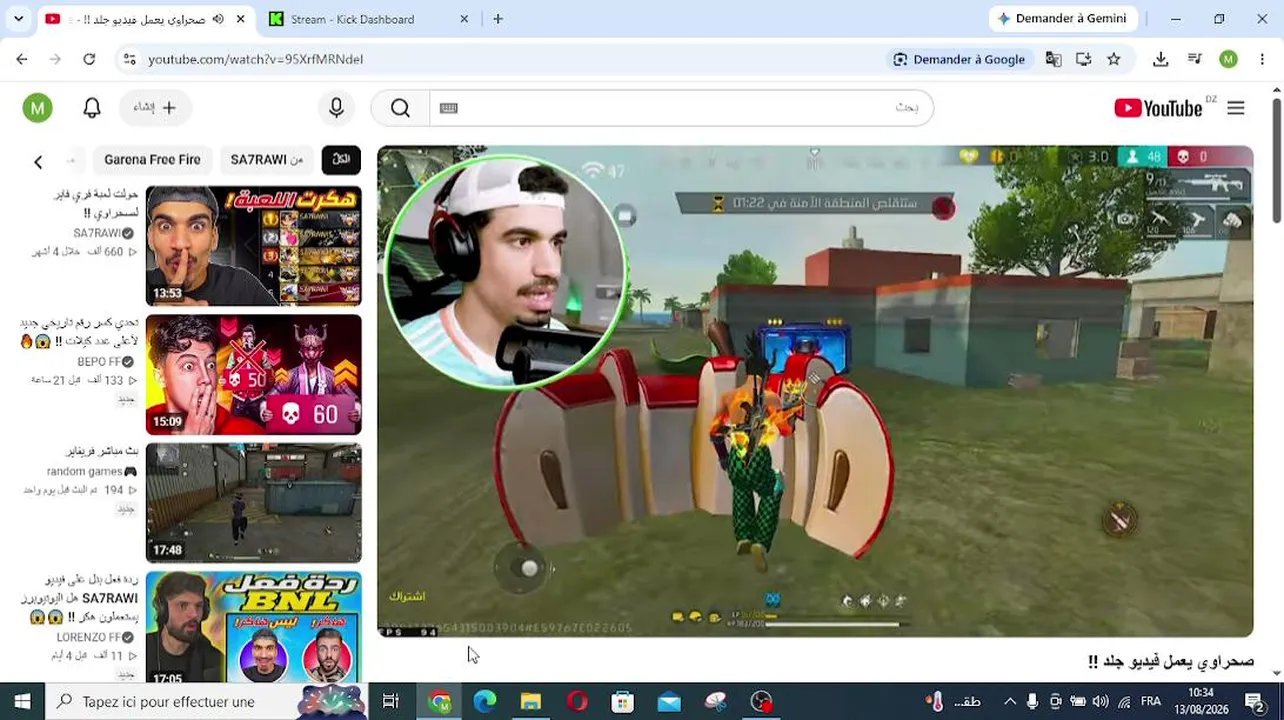Open OBS Studio from the taskbar
Image resolution: width=1284 pixels, height=720 pixels.
pyautogui.click(x=762, y=701)
